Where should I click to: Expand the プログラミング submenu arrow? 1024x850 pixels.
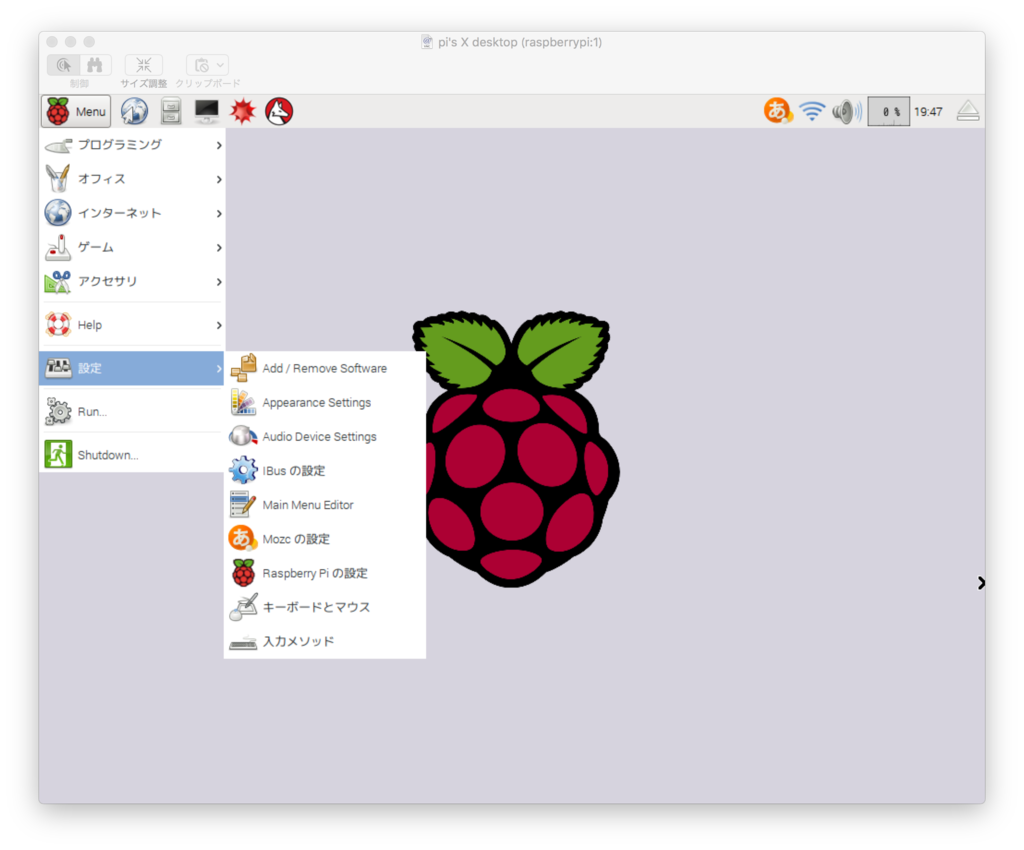(219, 145)
